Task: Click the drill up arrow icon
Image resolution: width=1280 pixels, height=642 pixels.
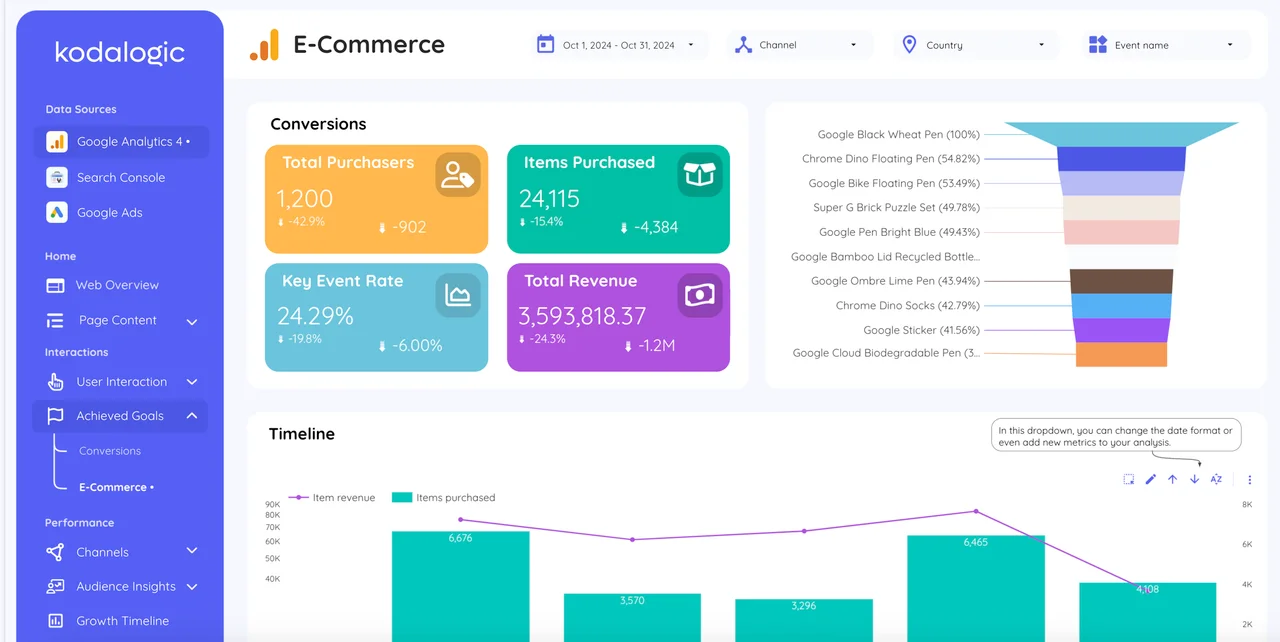Action: (x=1172, y=480)
